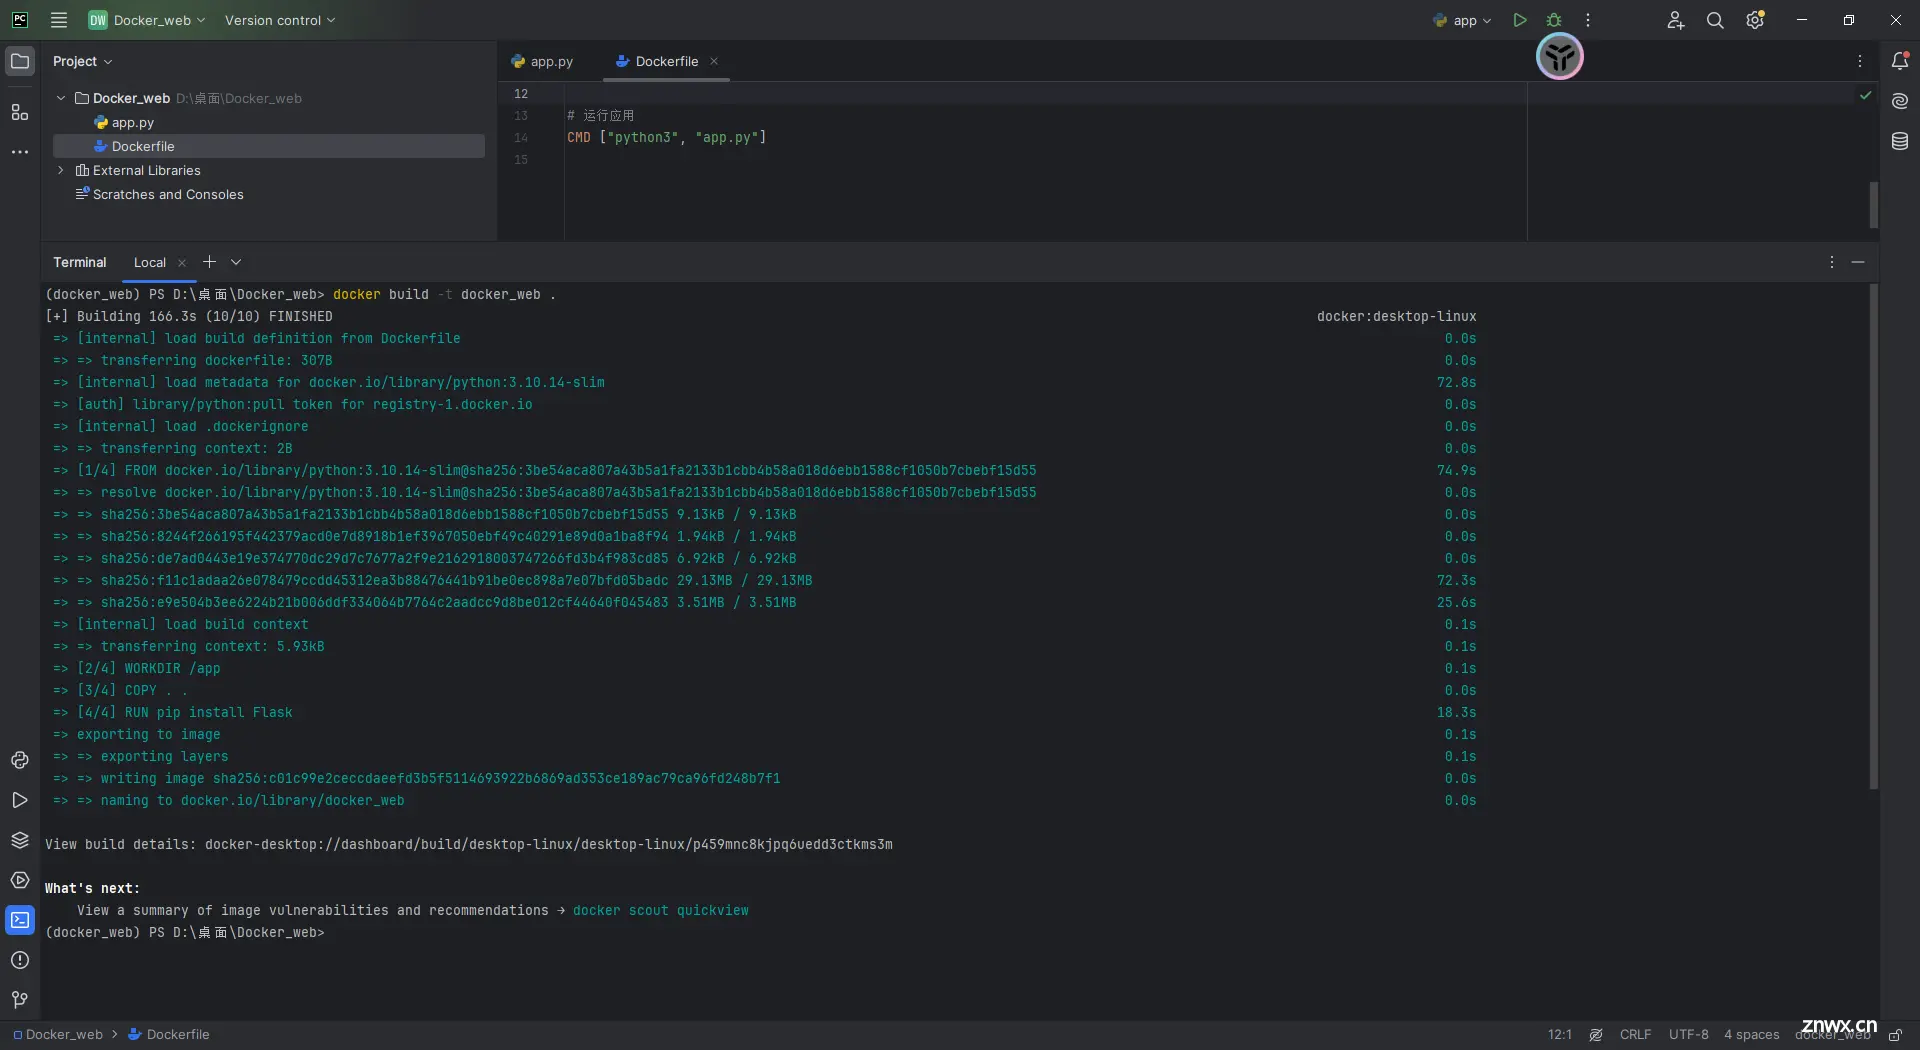Open IDE settings gear
This screenshot has width=1920, height=1050.
tap(1755, 20)
